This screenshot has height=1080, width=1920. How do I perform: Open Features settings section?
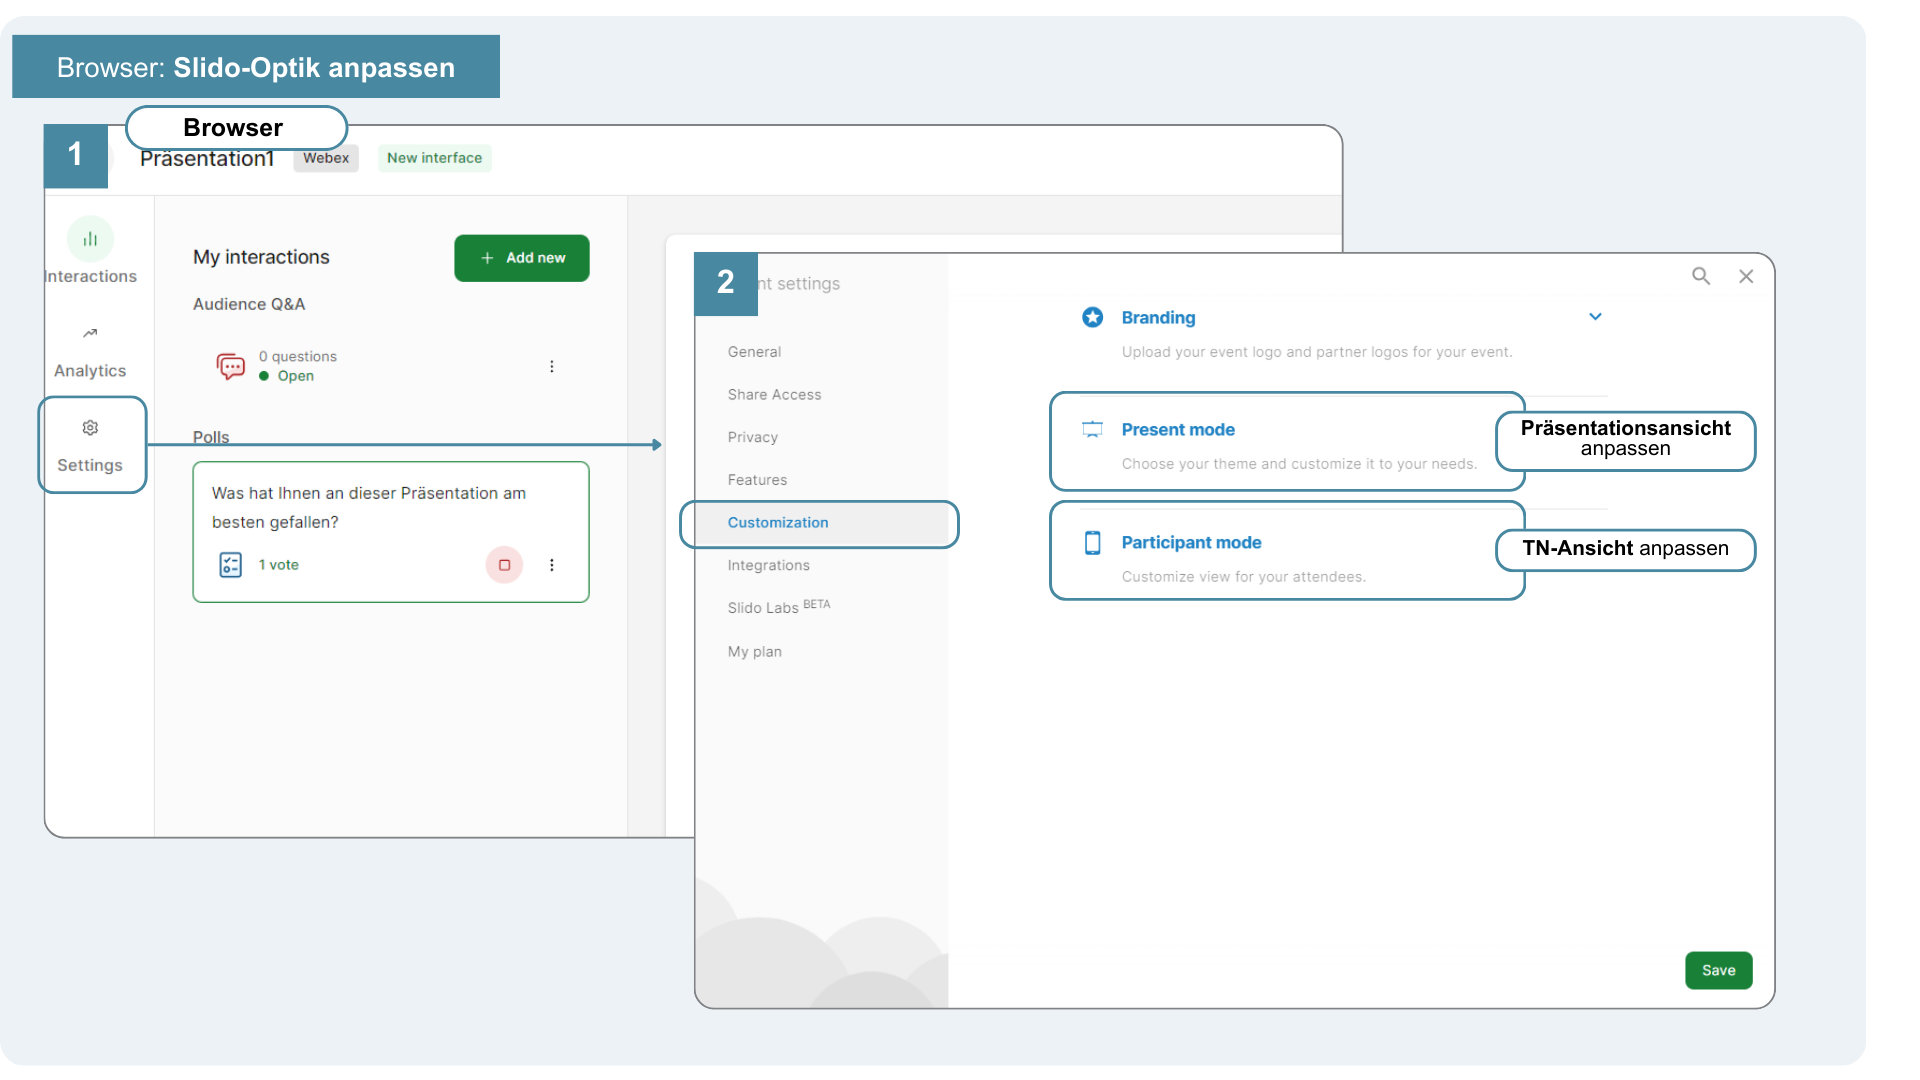pos(758,480)
